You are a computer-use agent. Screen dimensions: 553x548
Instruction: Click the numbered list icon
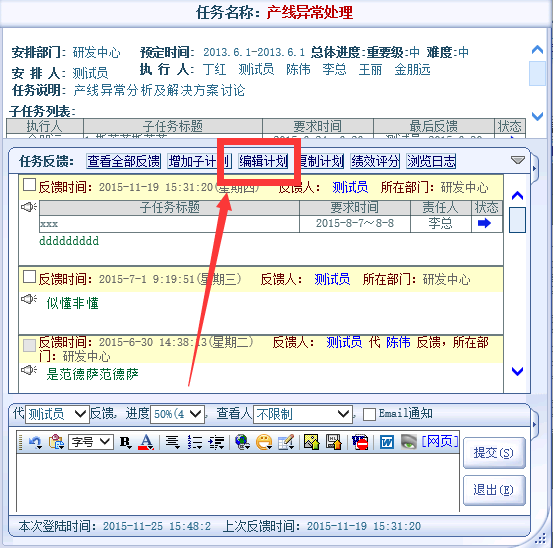tap(195, 442)
